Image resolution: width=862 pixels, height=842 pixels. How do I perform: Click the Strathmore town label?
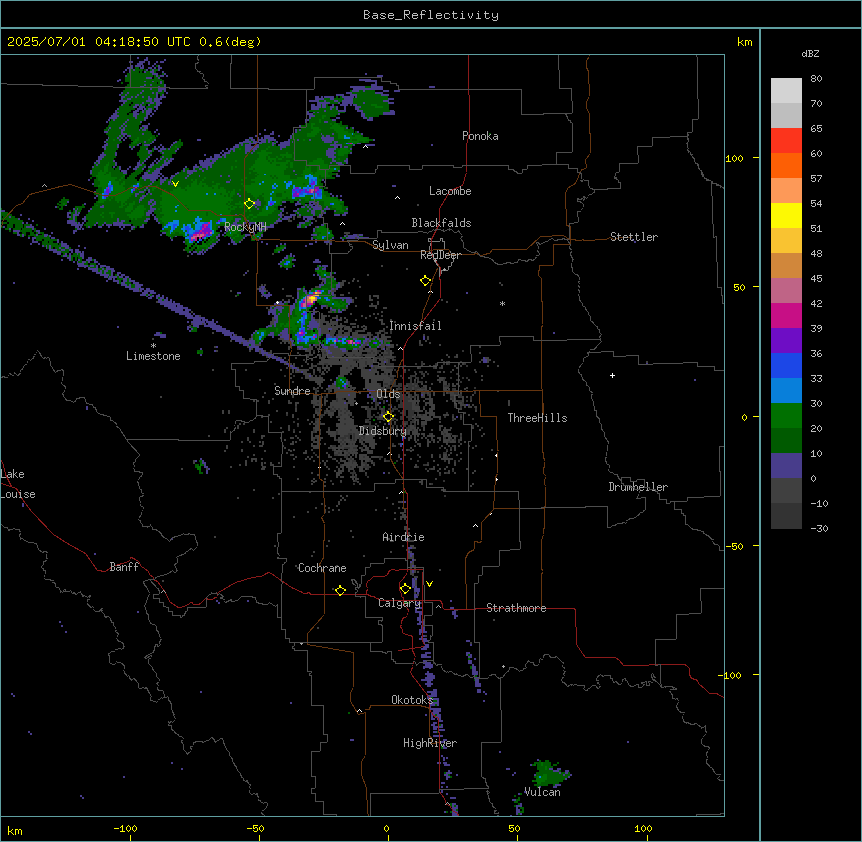pyautogui.click(x=516, y=608)
